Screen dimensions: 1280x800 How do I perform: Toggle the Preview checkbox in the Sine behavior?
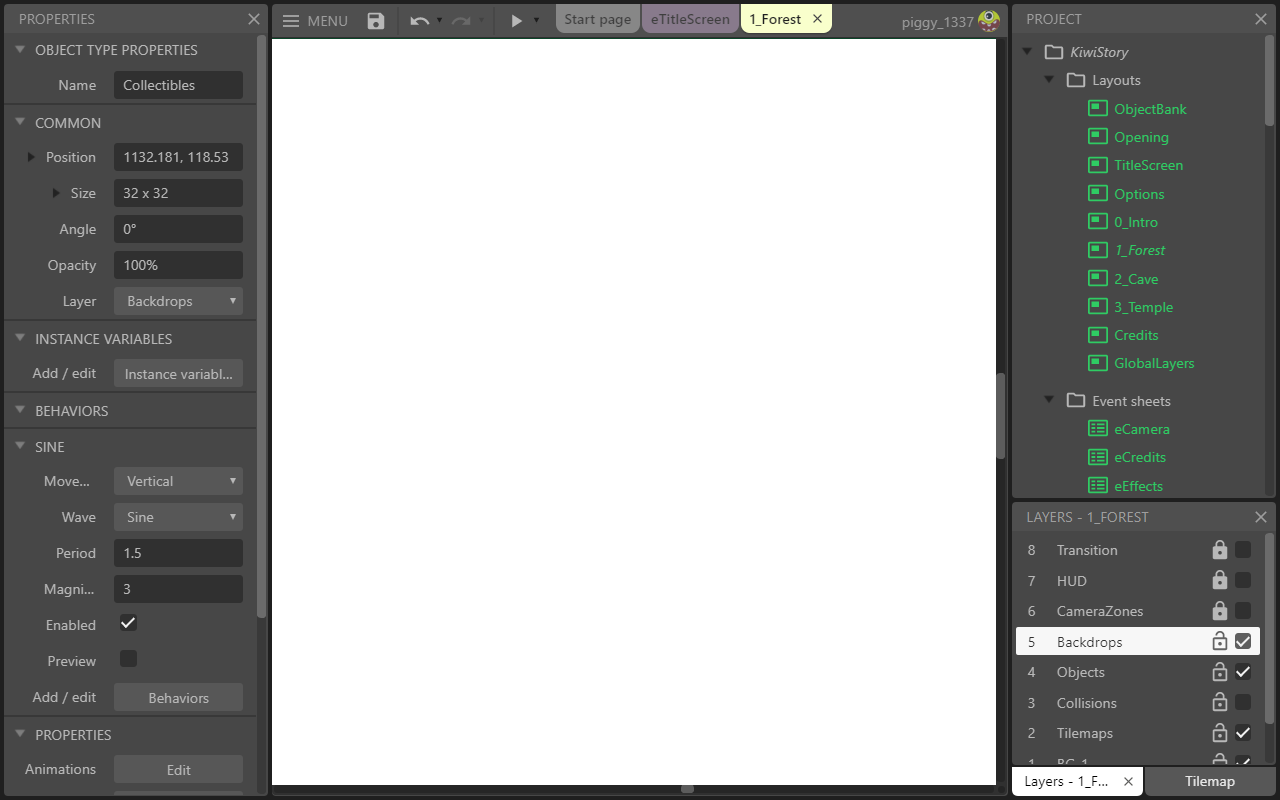tap(128, 659)
